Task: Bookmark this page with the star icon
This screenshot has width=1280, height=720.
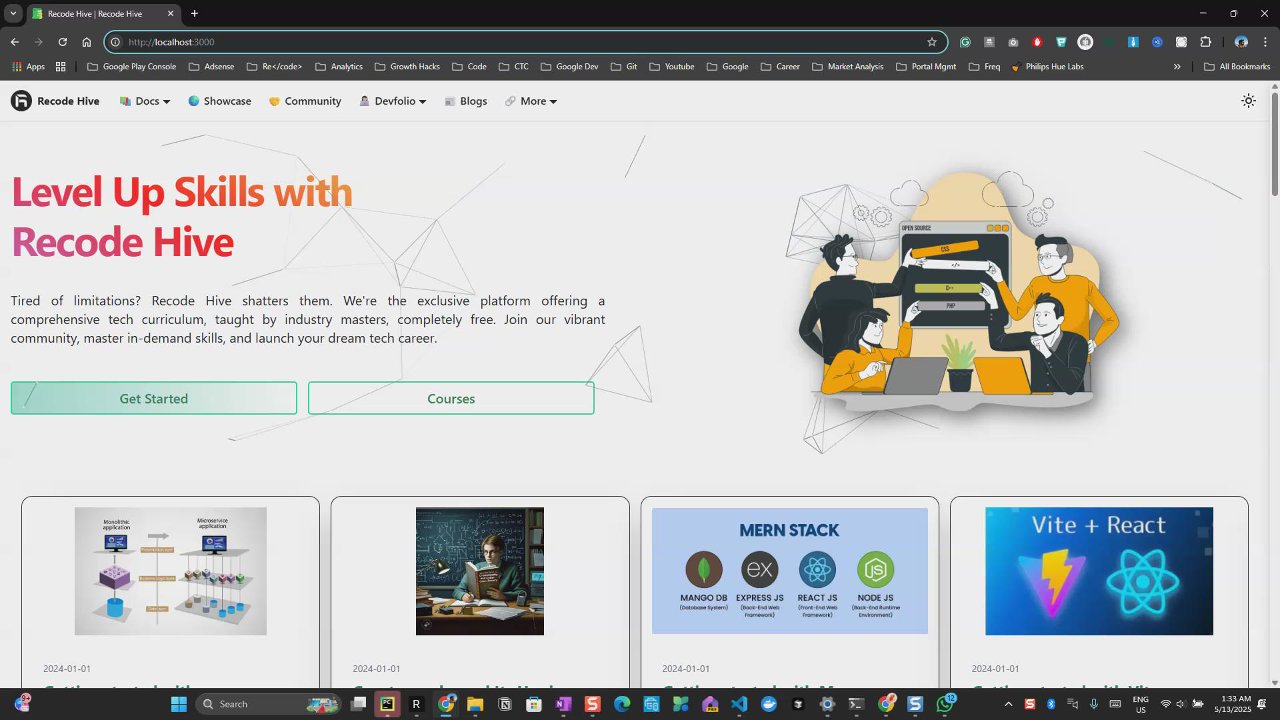Action: point(932,42)
